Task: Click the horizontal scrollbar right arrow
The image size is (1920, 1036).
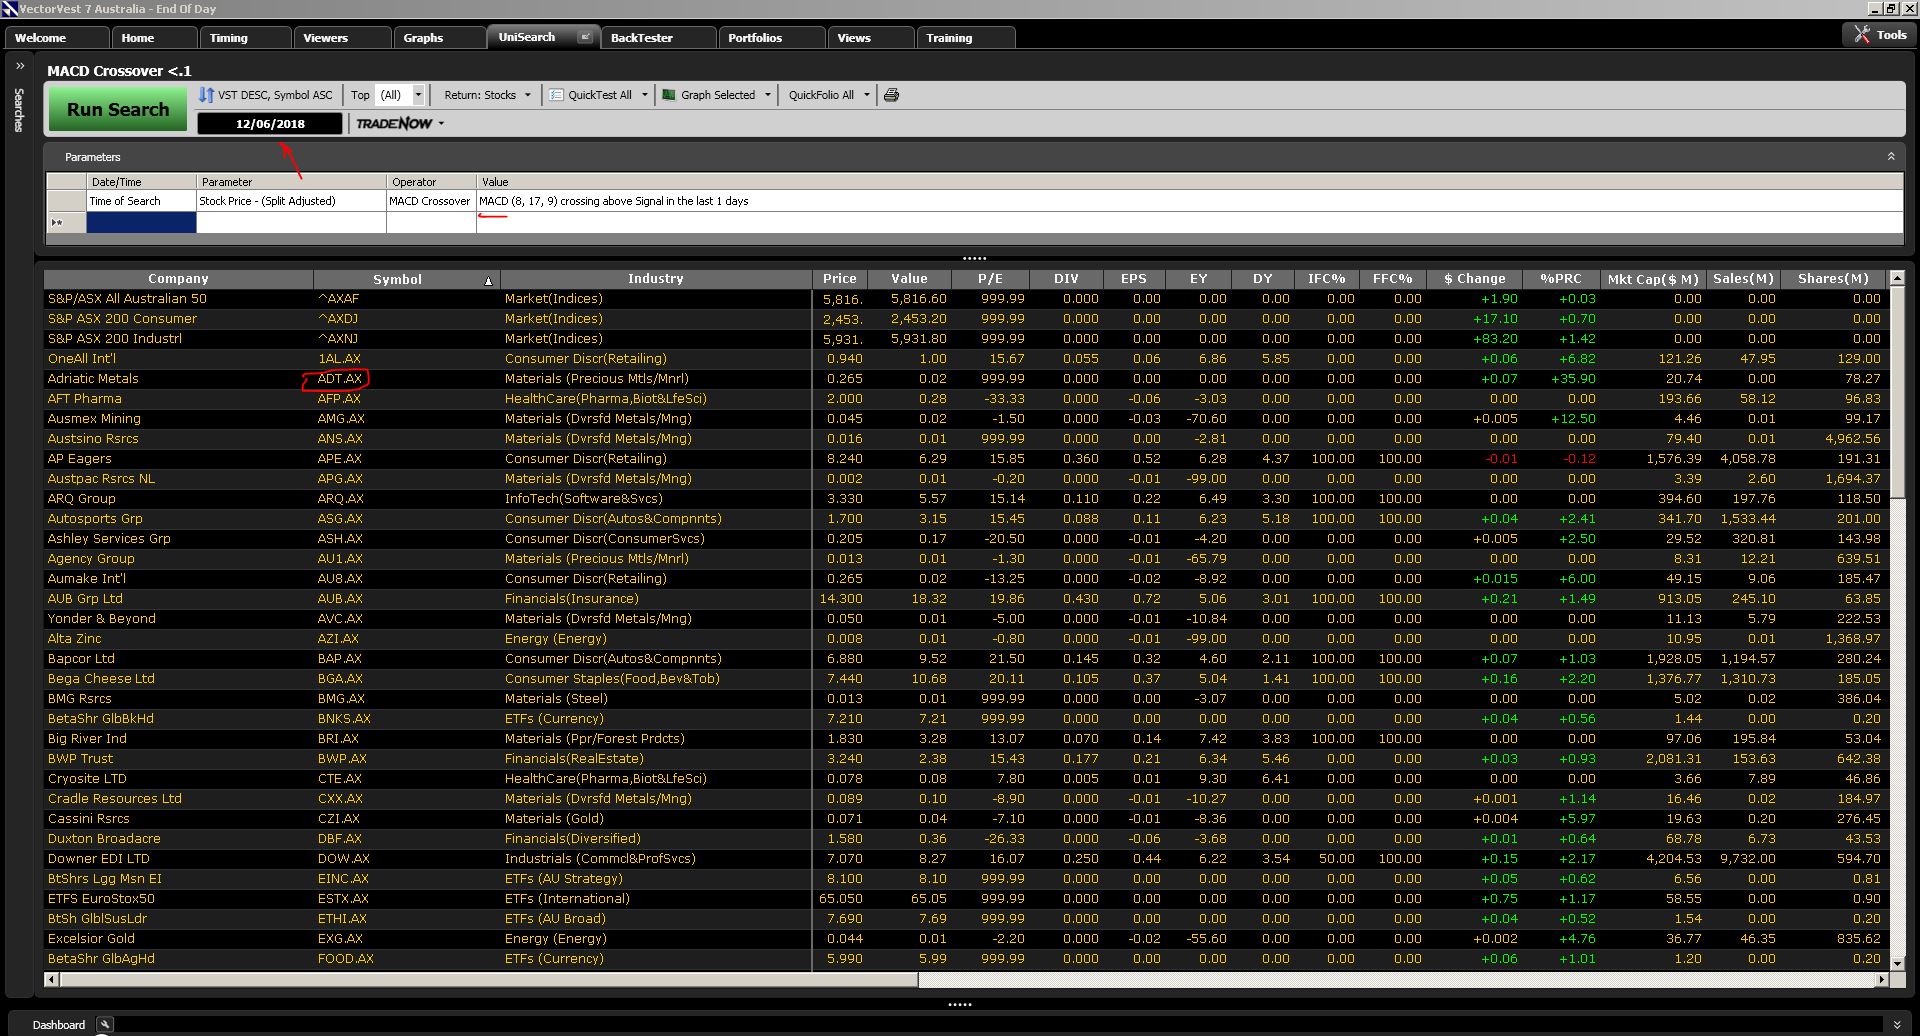Action: click(1882, 980)
